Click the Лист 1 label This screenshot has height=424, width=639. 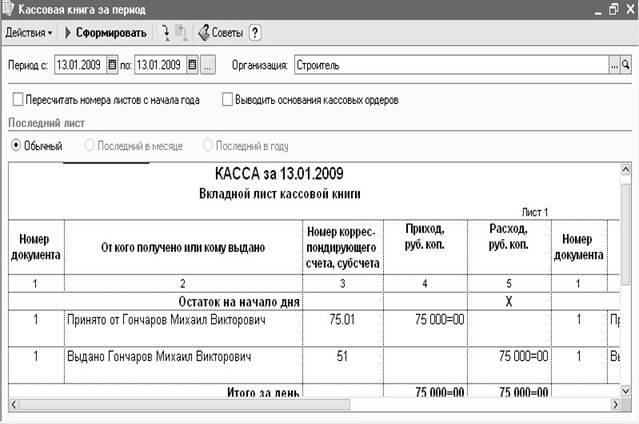pos(535,212)
